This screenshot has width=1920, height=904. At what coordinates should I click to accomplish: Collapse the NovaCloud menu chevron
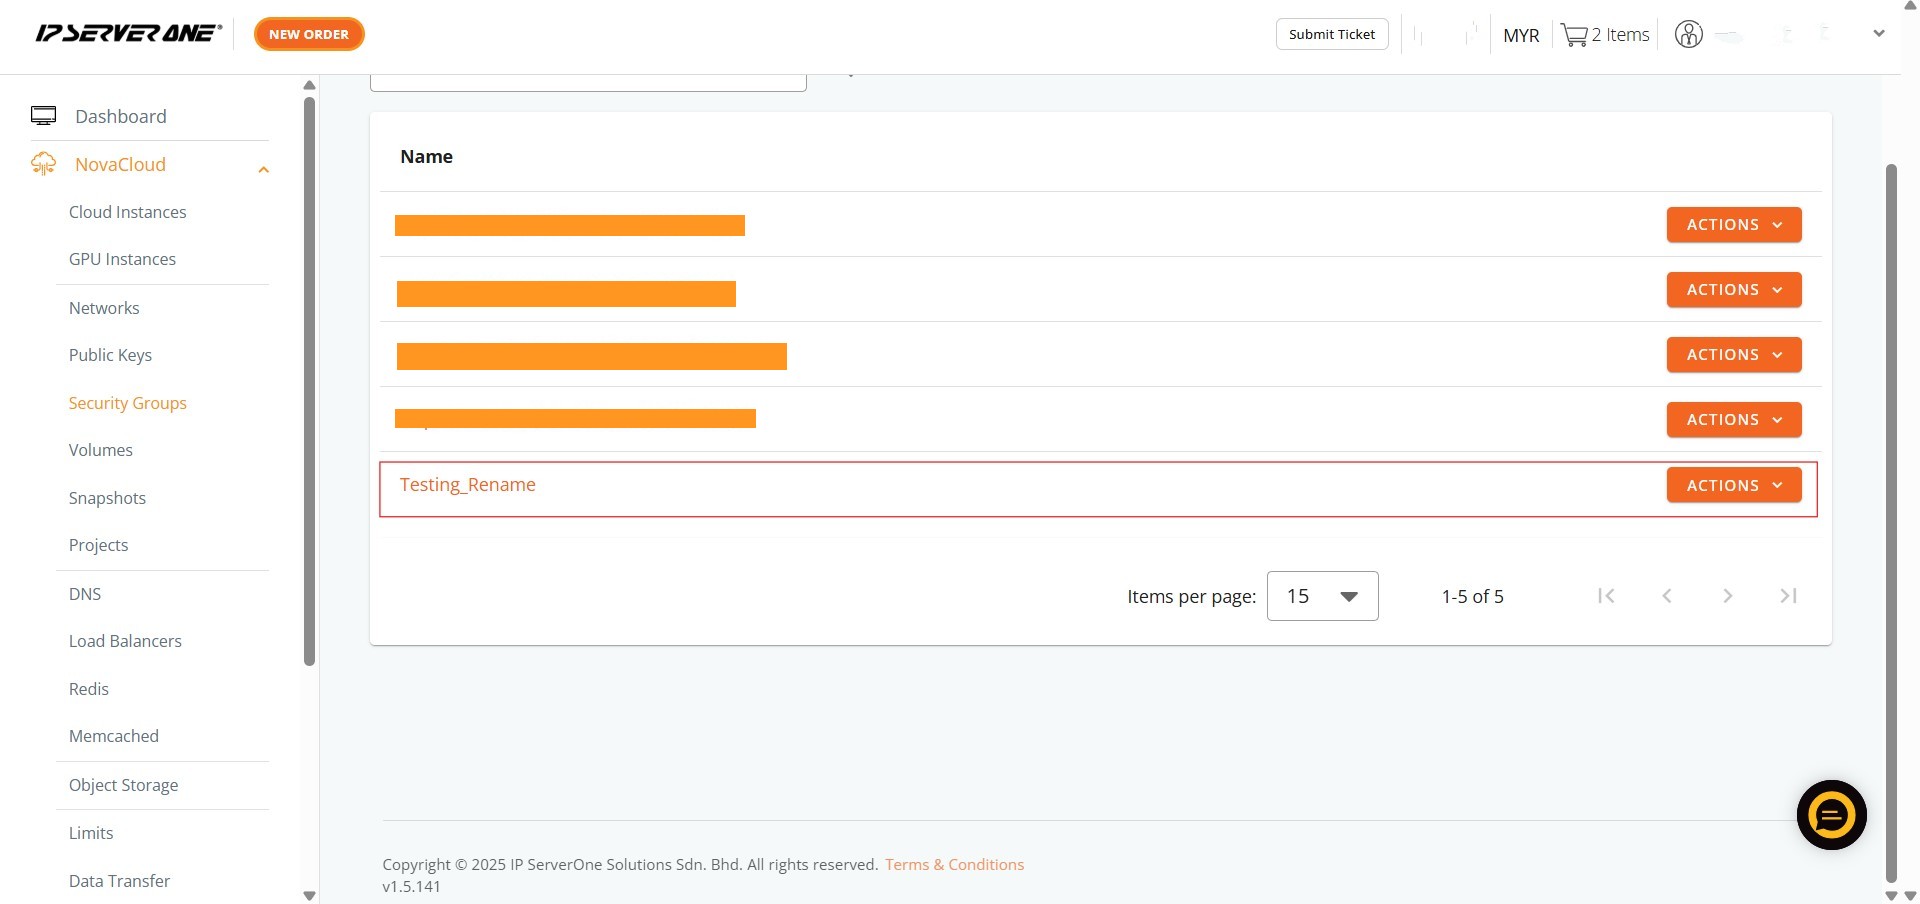coord(264,170)
